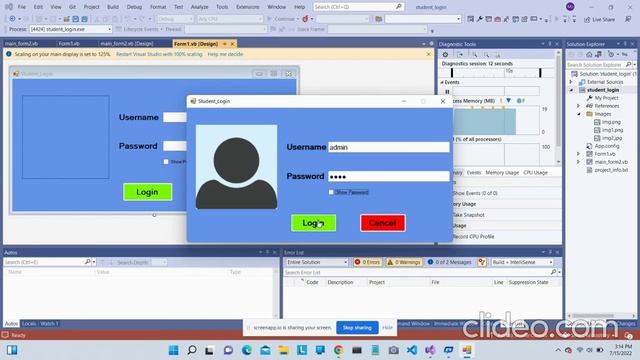Click the Error List build-filter icon
640x360 pixels.
(482, 262)
